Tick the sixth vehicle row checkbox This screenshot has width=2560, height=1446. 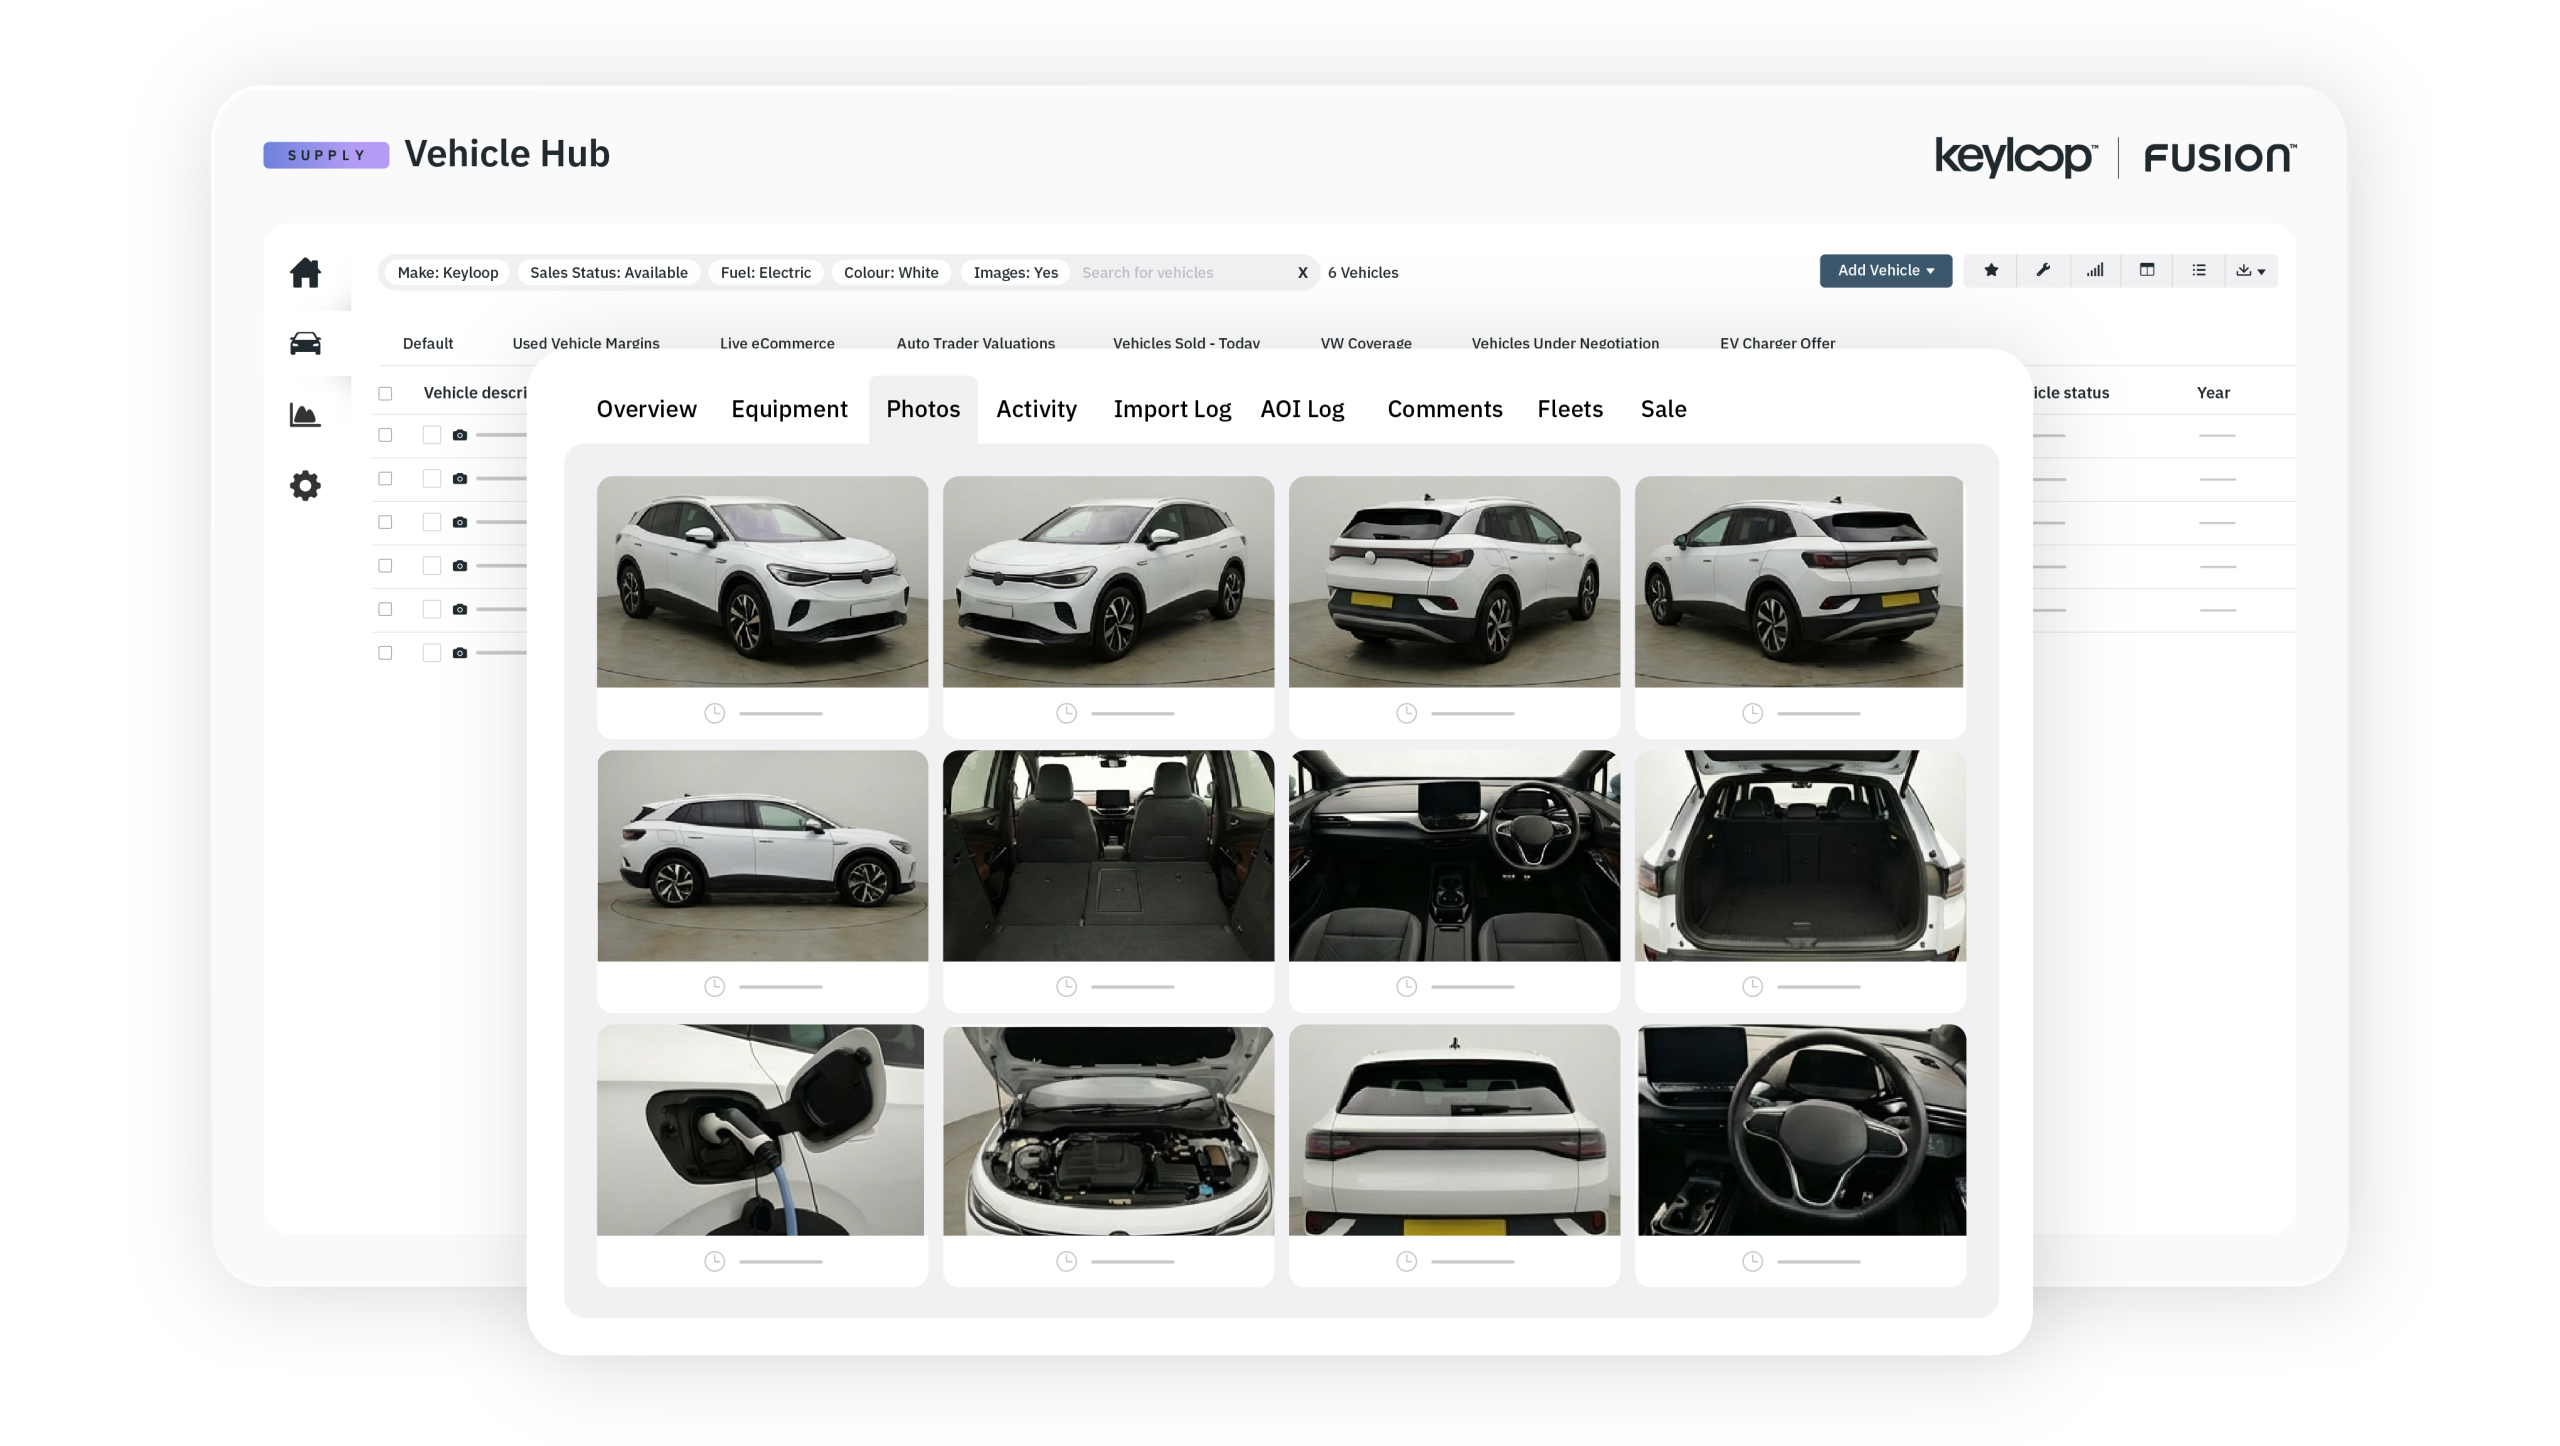(385, 653)
